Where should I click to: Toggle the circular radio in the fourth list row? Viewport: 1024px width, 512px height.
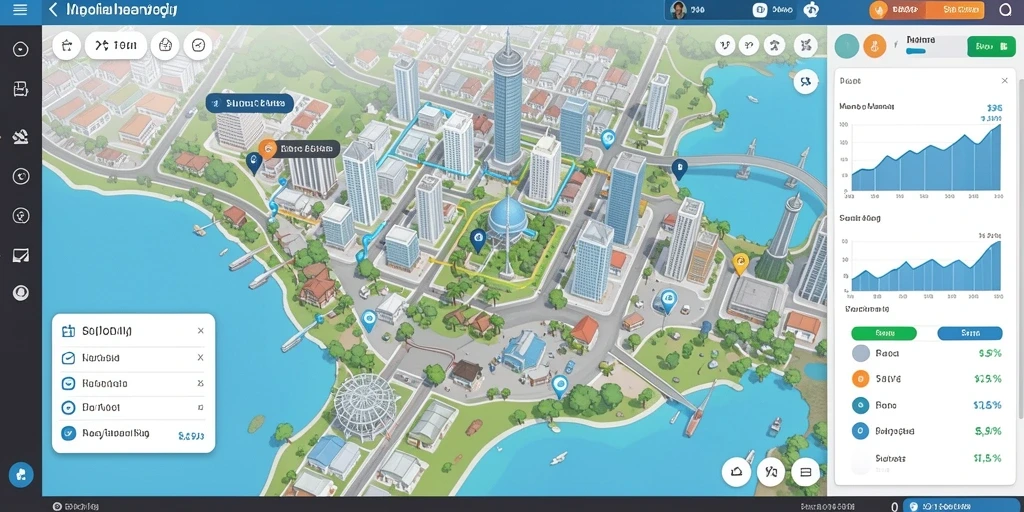[x=68, y=408]
